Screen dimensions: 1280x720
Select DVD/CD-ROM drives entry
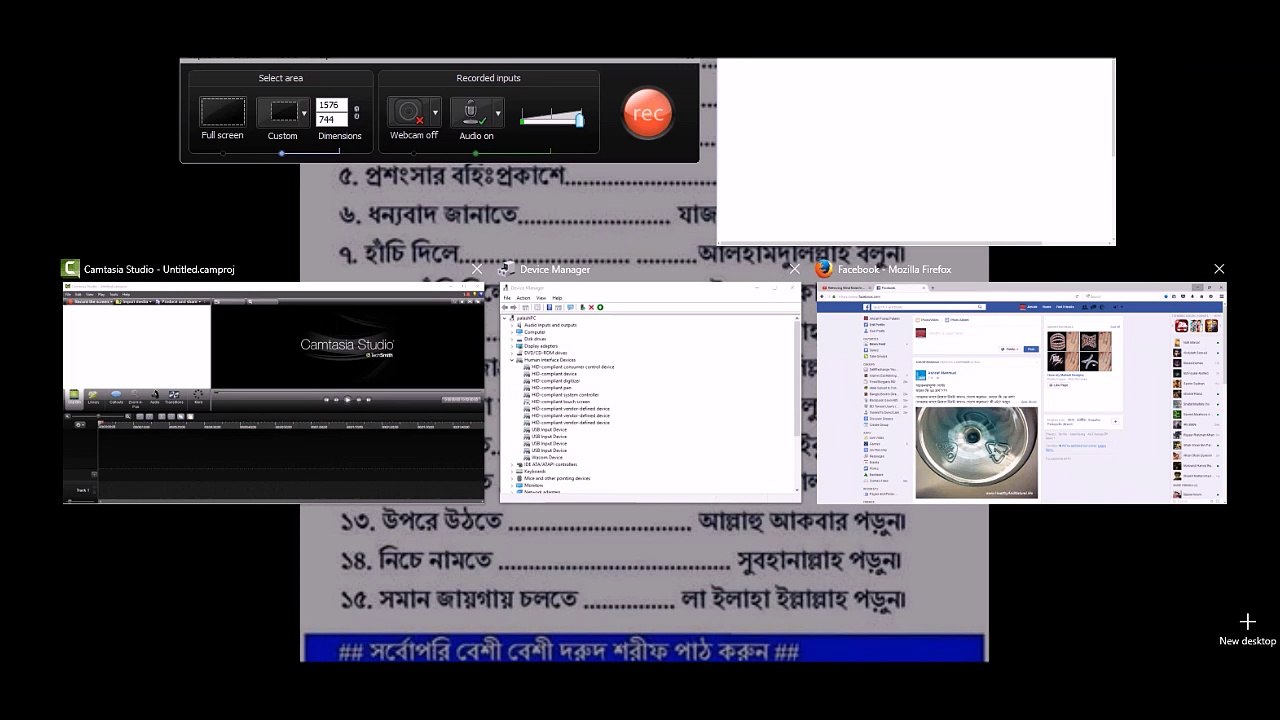click(545, 353)
